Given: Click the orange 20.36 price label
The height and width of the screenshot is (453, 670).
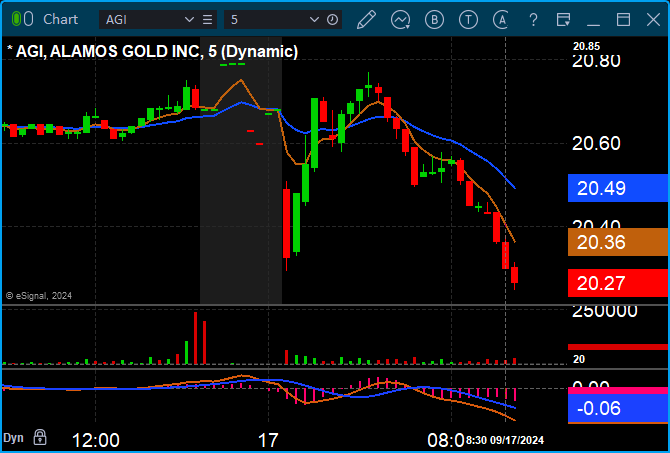Looking at the screenshot, I should point(618,242).
